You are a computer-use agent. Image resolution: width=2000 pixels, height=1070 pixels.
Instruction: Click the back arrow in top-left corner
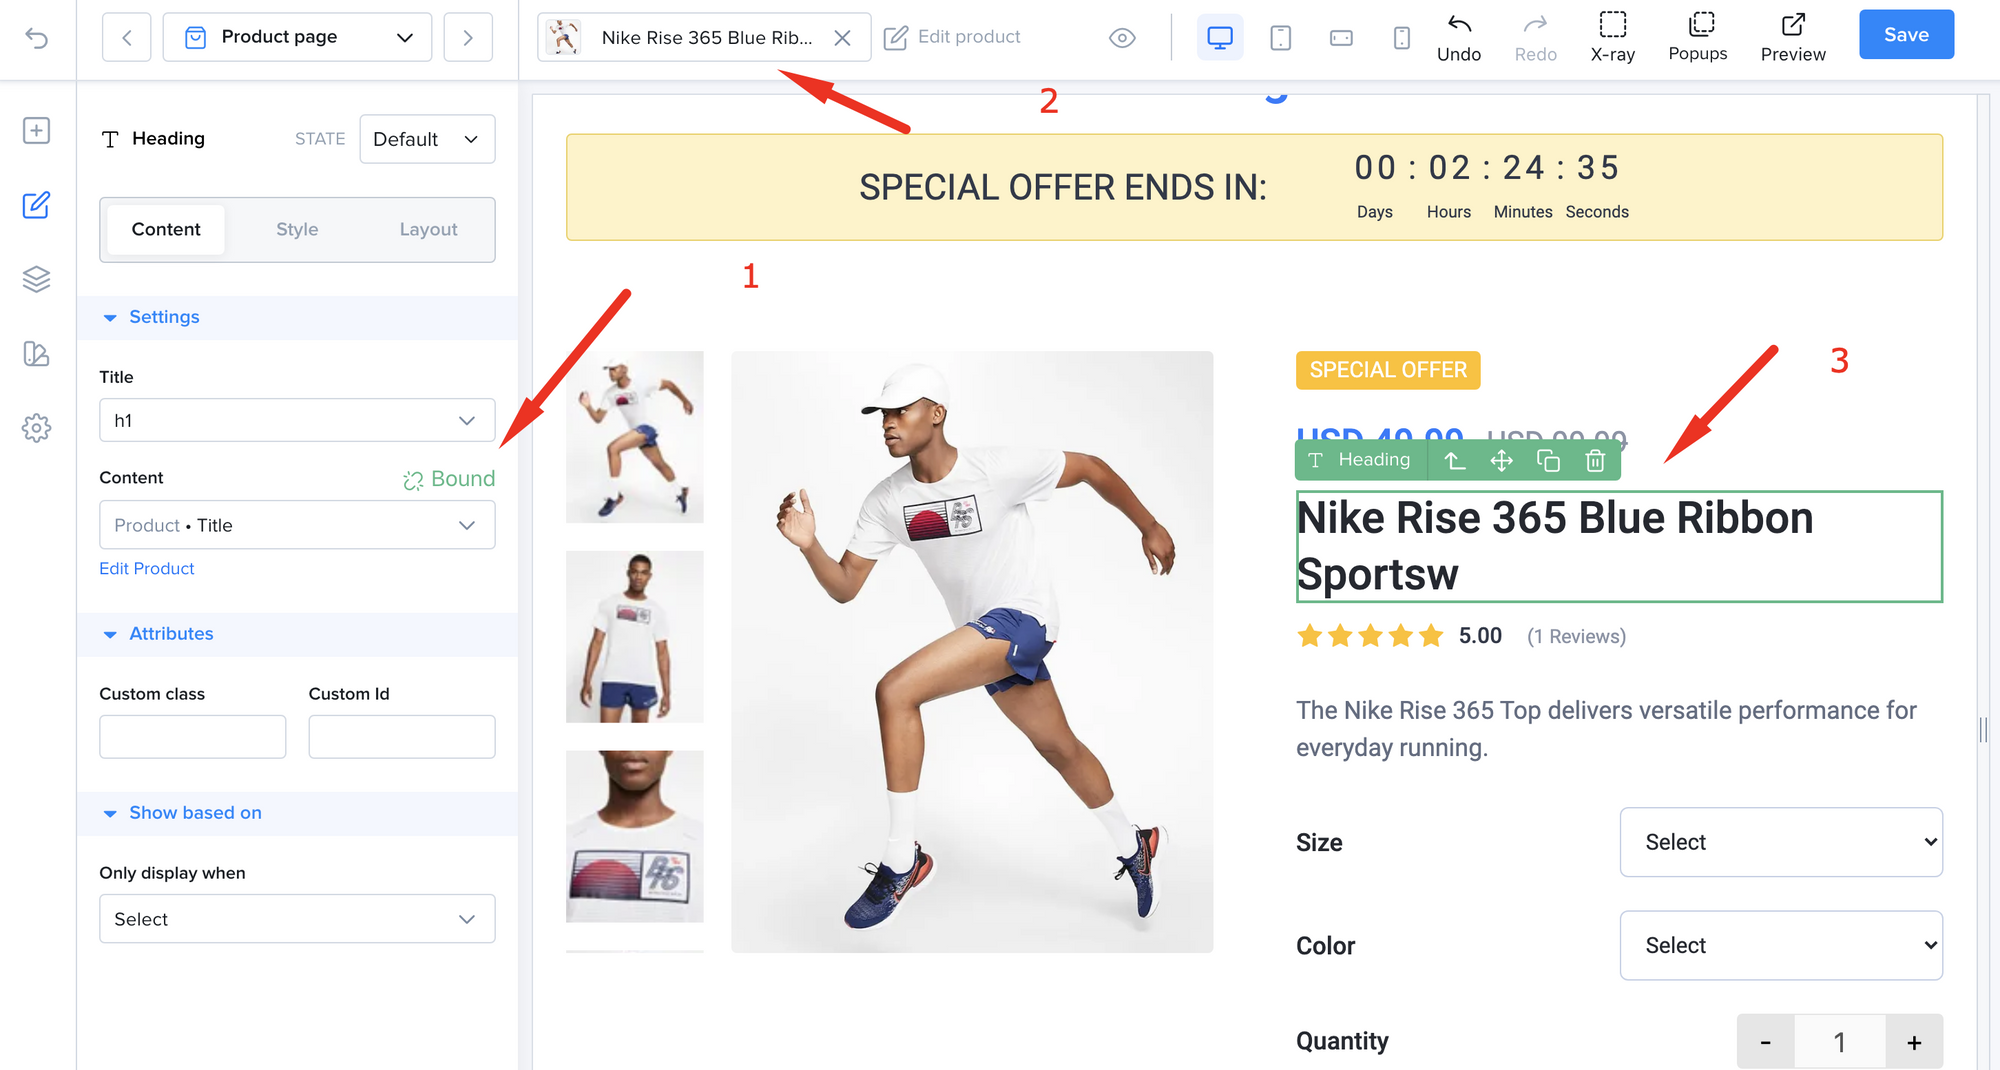pyautogui.click(x=37, y=38)
